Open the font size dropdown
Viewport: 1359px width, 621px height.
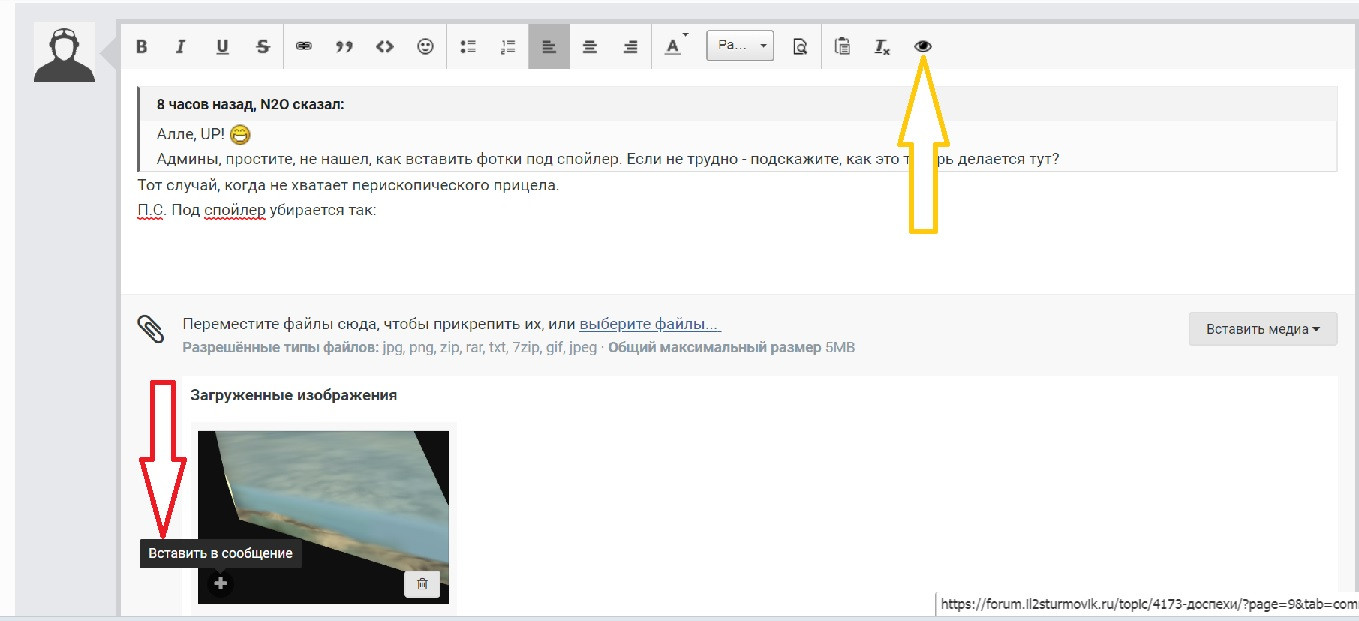point(740,45)
